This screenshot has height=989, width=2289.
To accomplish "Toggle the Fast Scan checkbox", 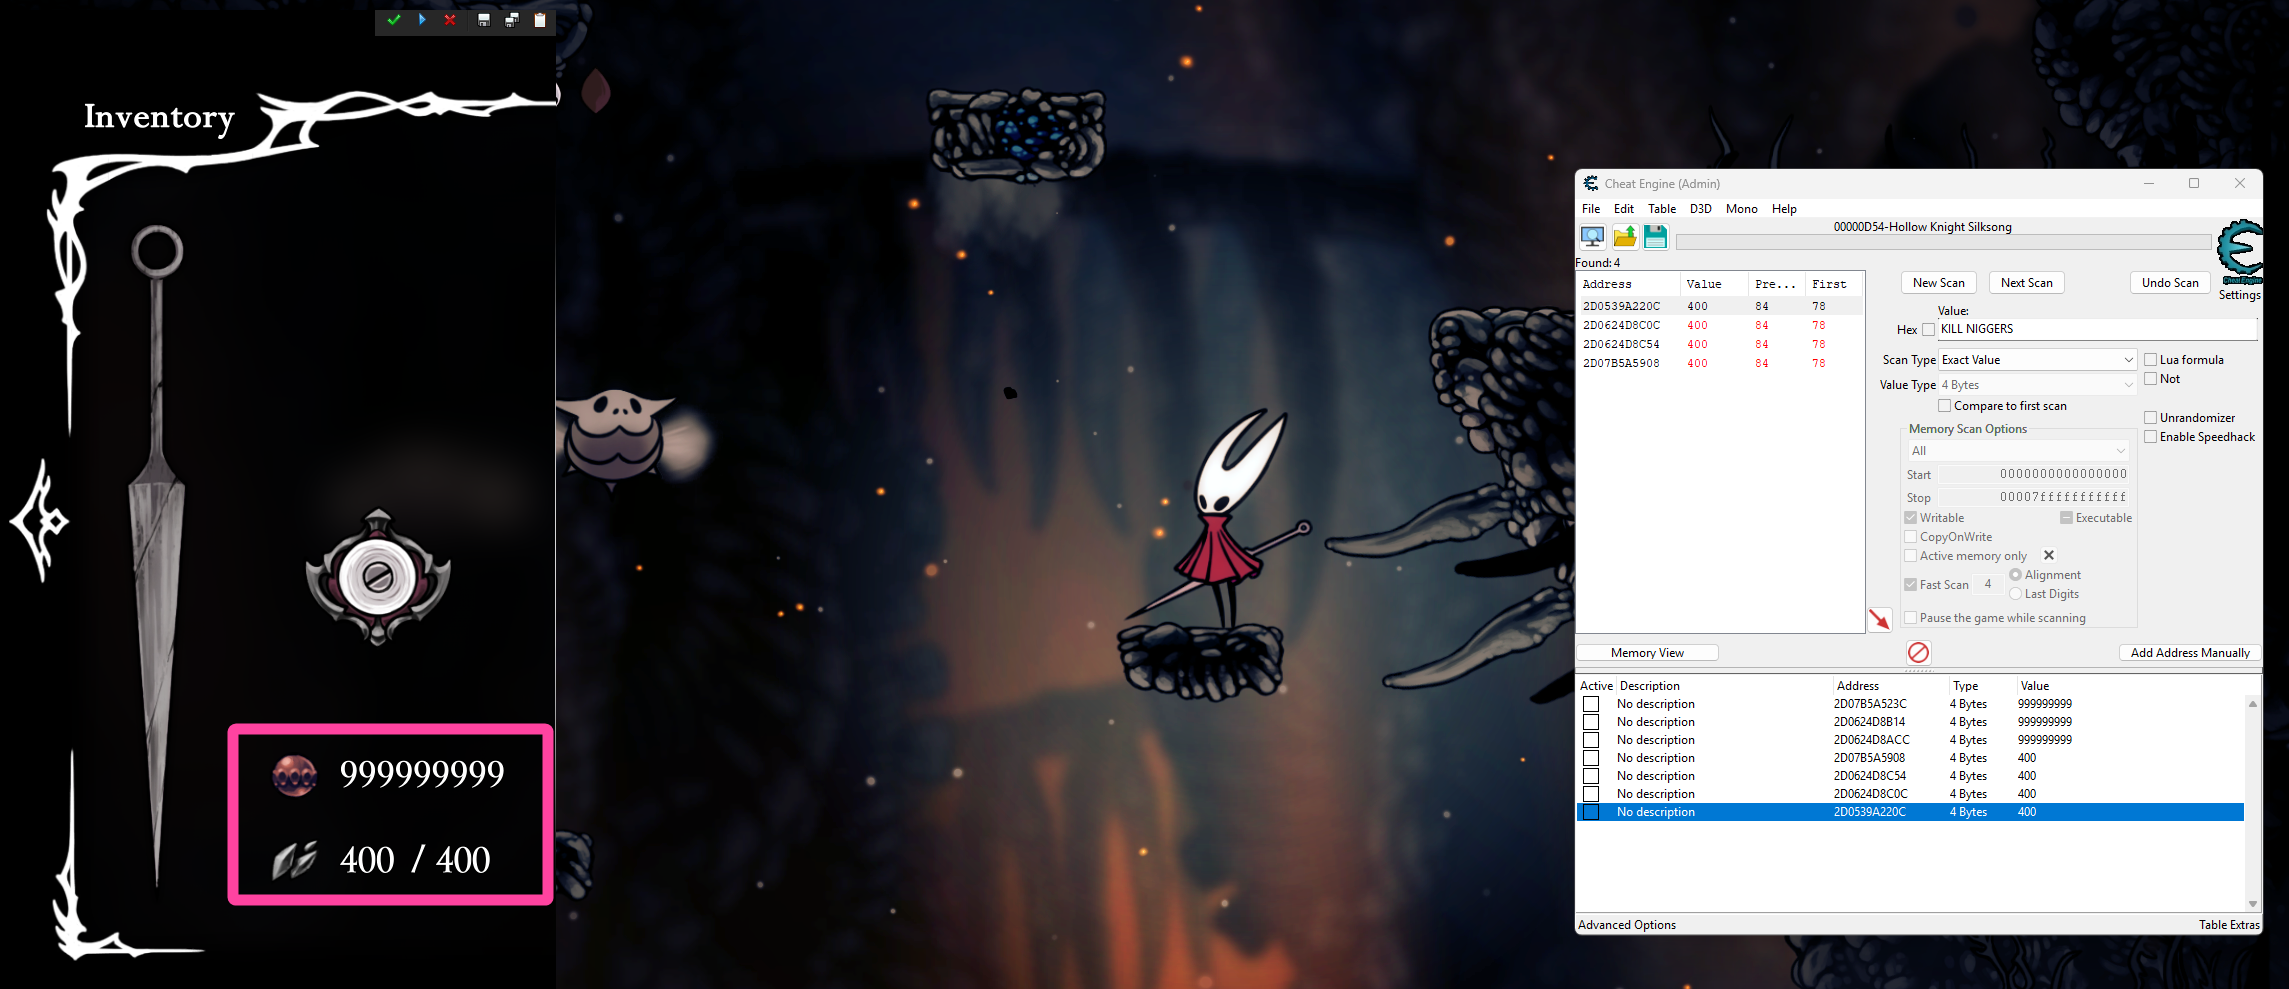I will [1911, 585].
